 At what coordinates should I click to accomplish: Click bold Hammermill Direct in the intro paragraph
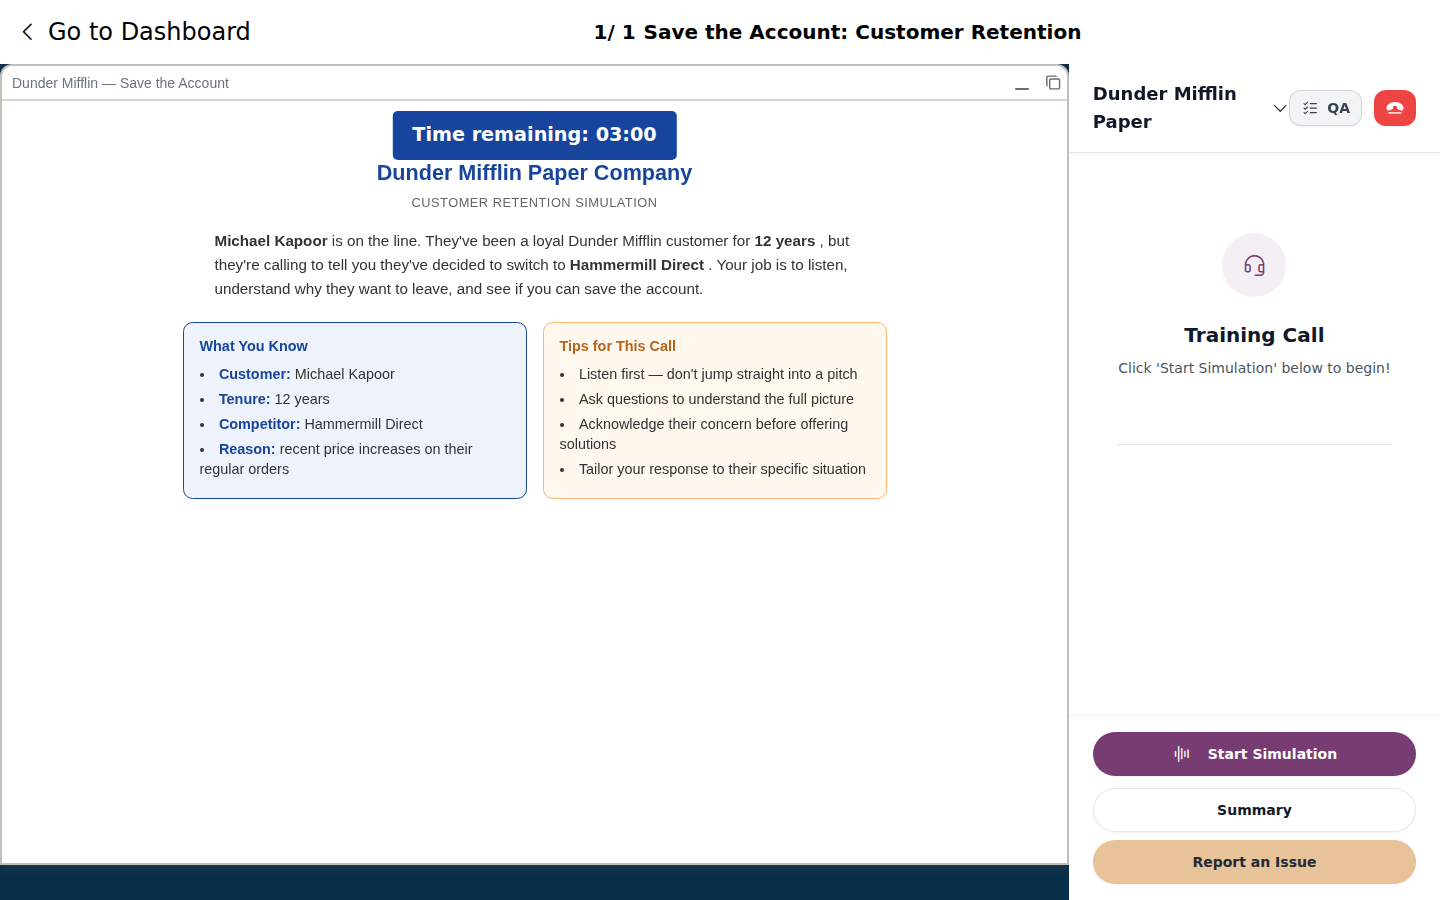click(637, 265)
